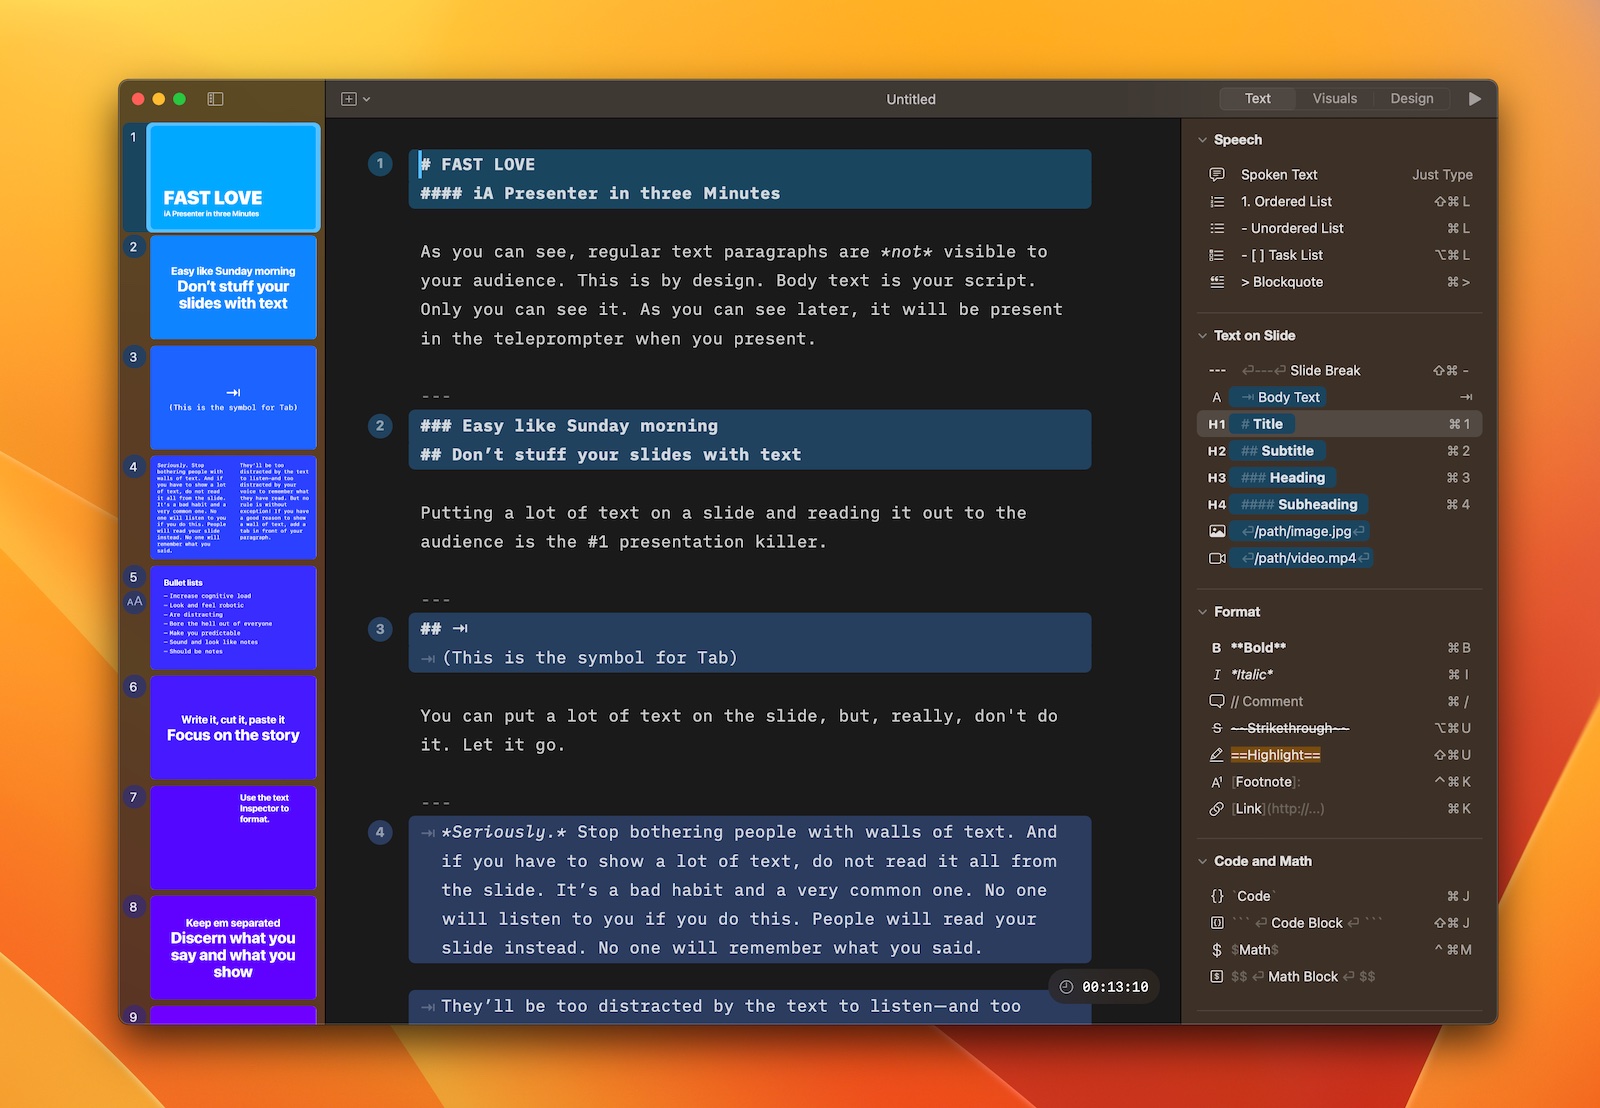Select the 'Focus on the story' thumbnail
1600x1108 pixels.
pos(234,727)
